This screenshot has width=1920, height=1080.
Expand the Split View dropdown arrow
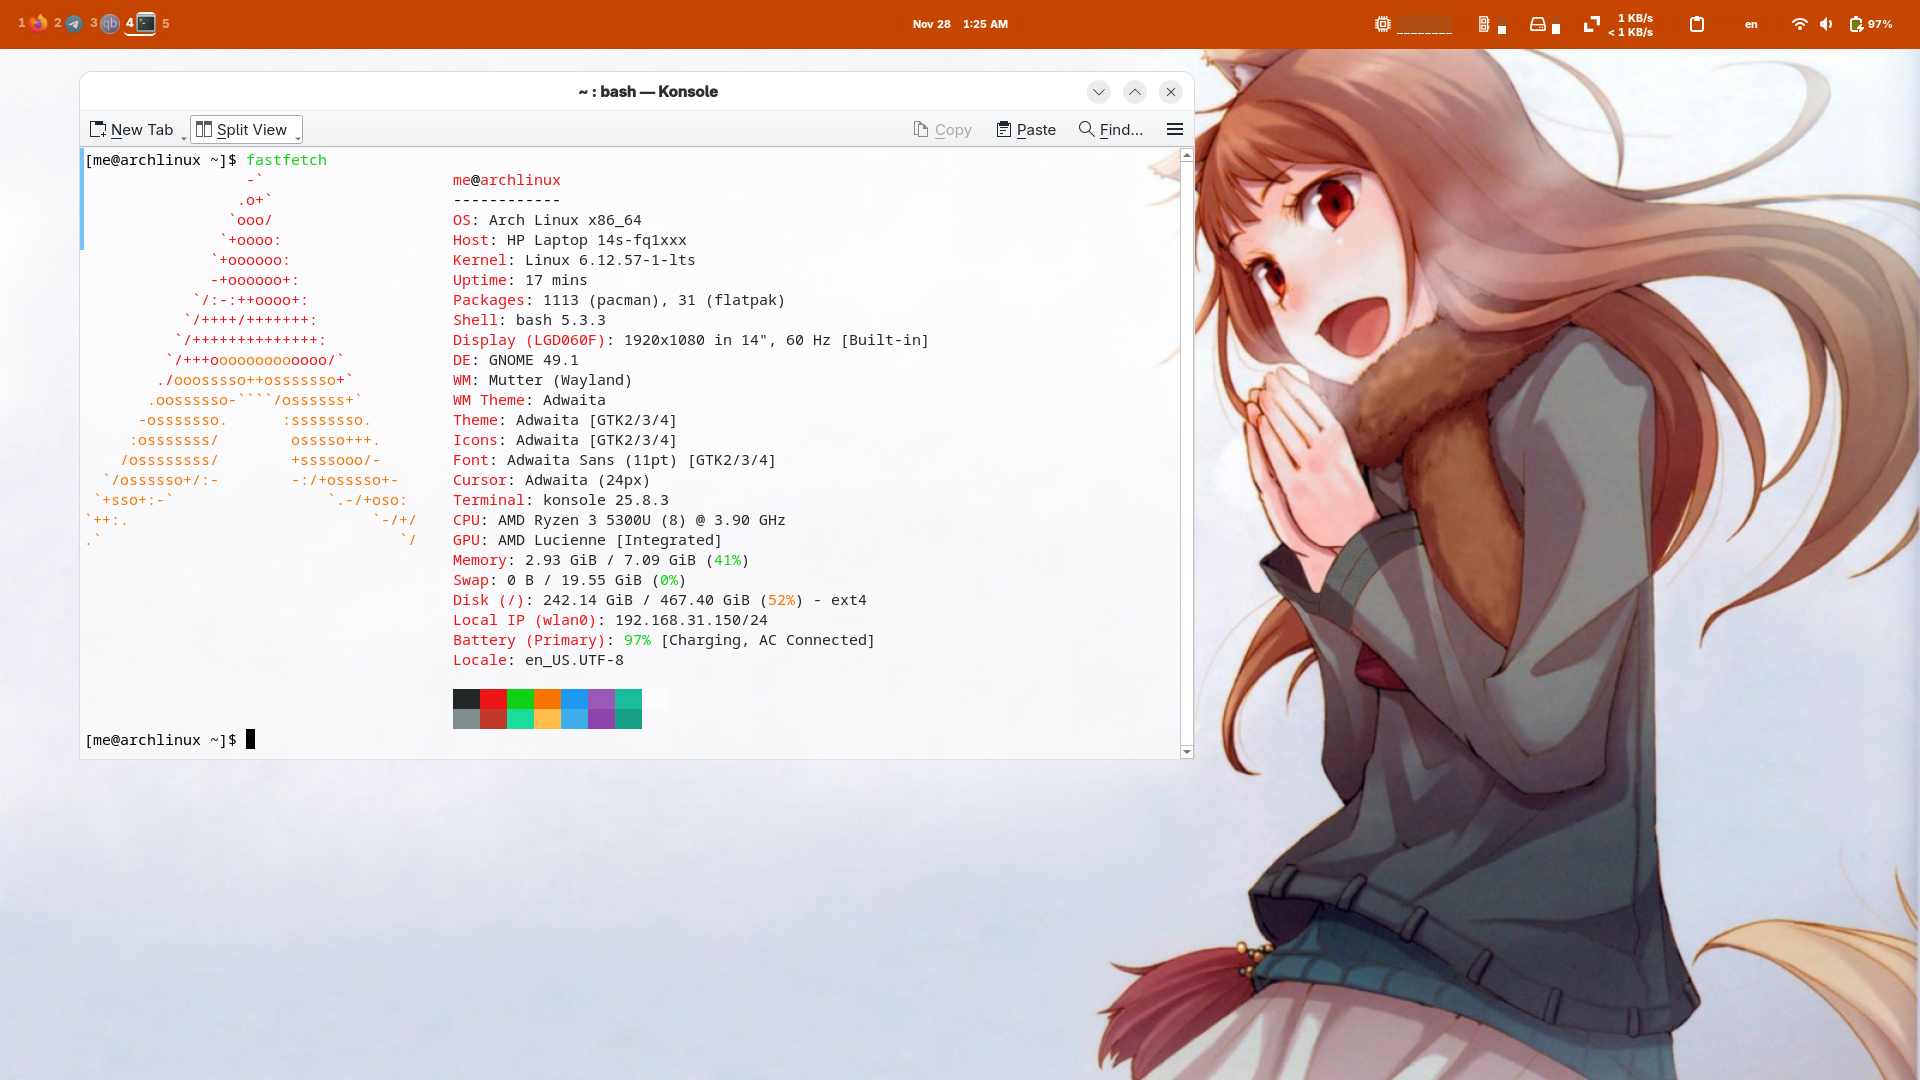point(298,138)
